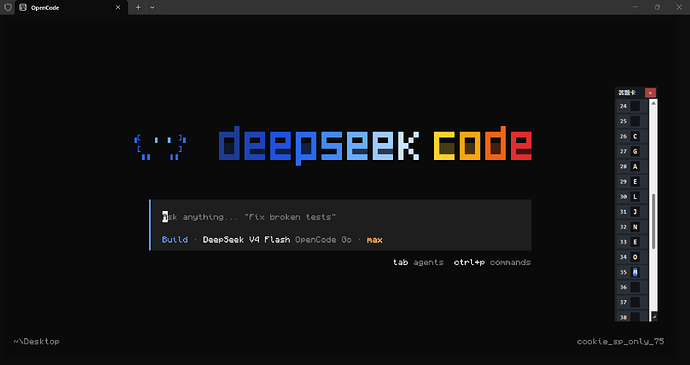Click the ~\Desktop path in status bar

(x=36, y=342)
